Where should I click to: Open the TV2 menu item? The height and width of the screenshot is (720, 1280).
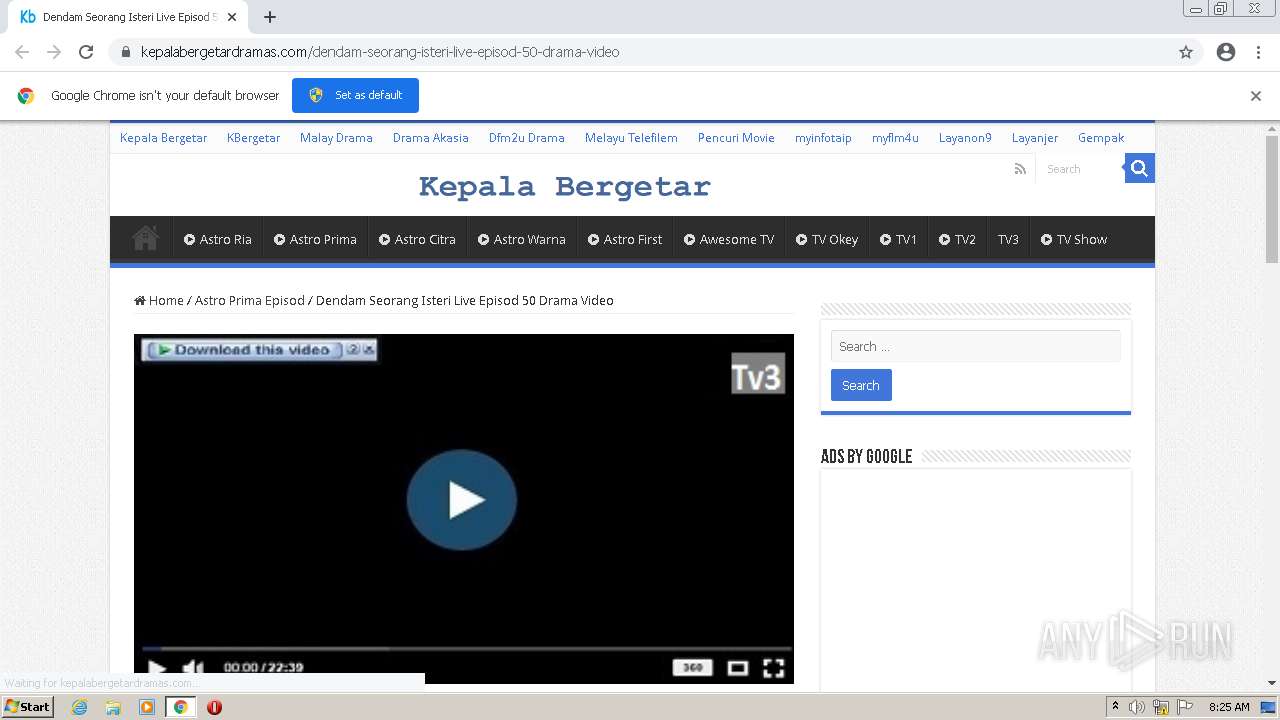pos(957,239)
